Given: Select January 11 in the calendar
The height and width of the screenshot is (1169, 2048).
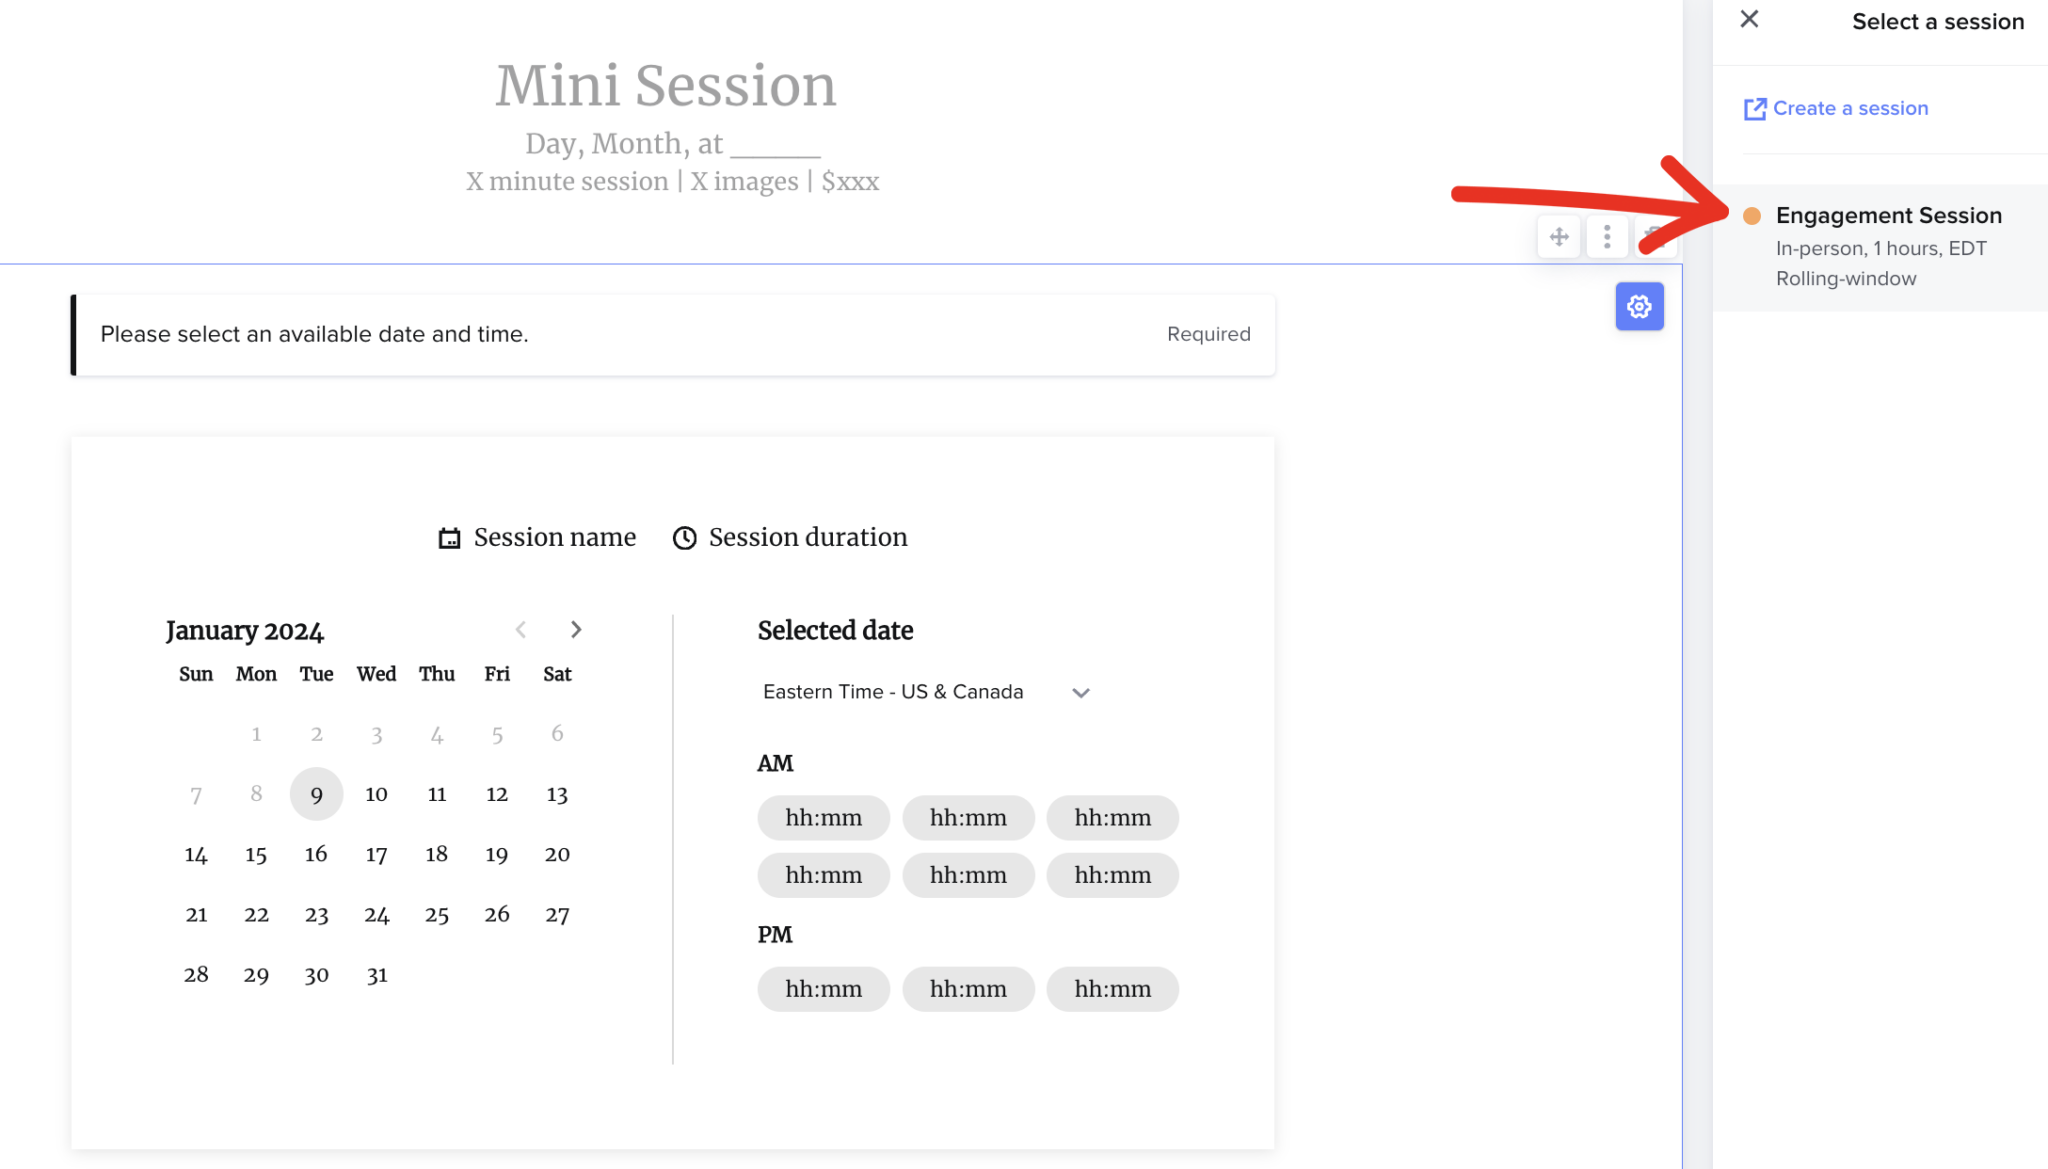Looking at the screenshot, I should pos(437,794).
